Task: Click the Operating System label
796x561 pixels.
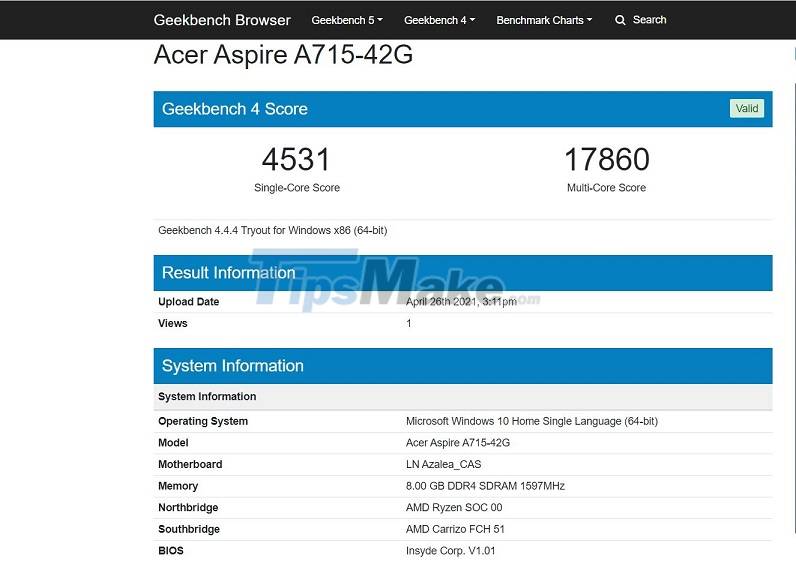Action: pos(203,421)
